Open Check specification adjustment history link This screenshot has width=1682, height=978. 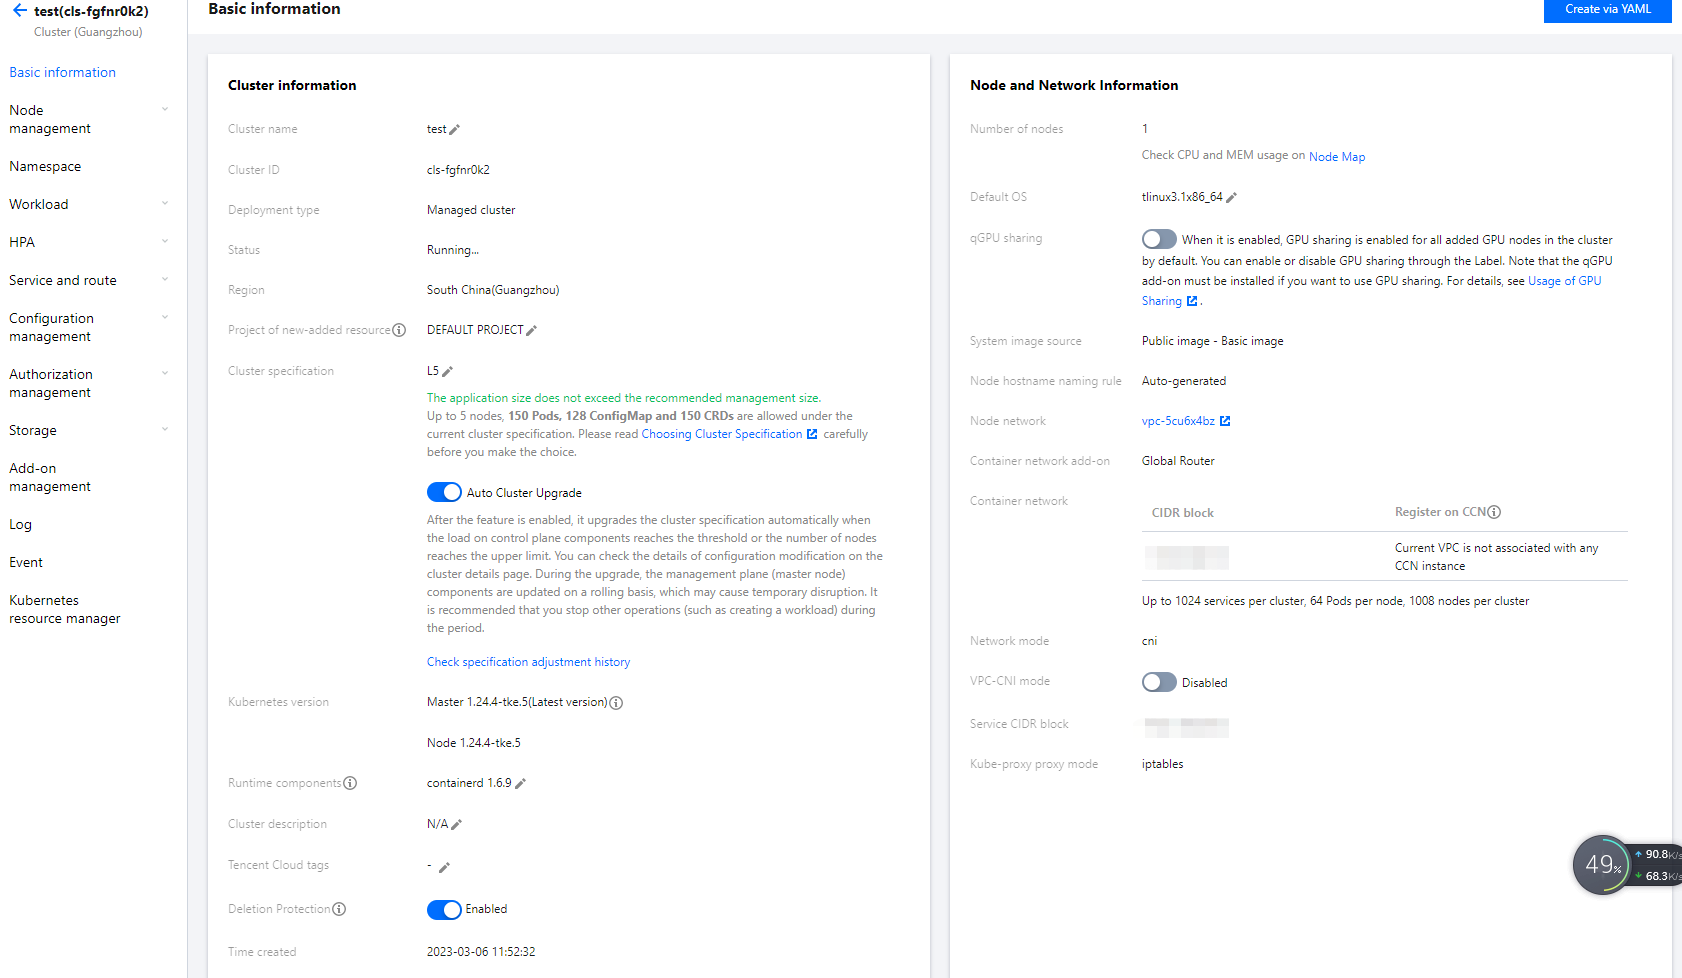click(528, 662)
